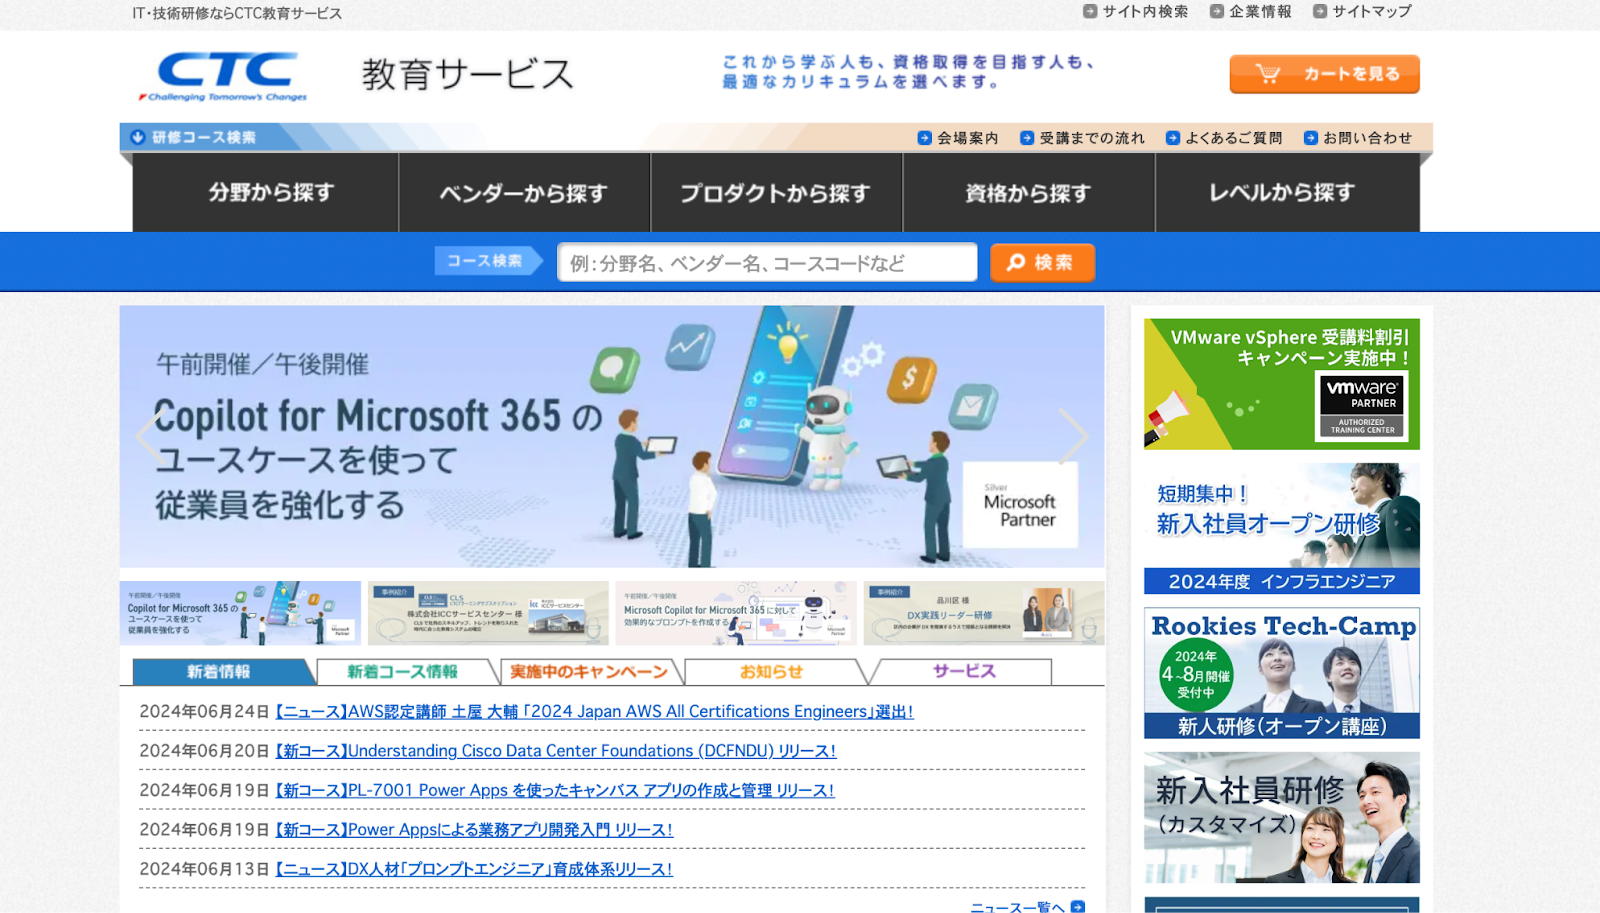Click the date 2024年06月20日

[204, 751]
